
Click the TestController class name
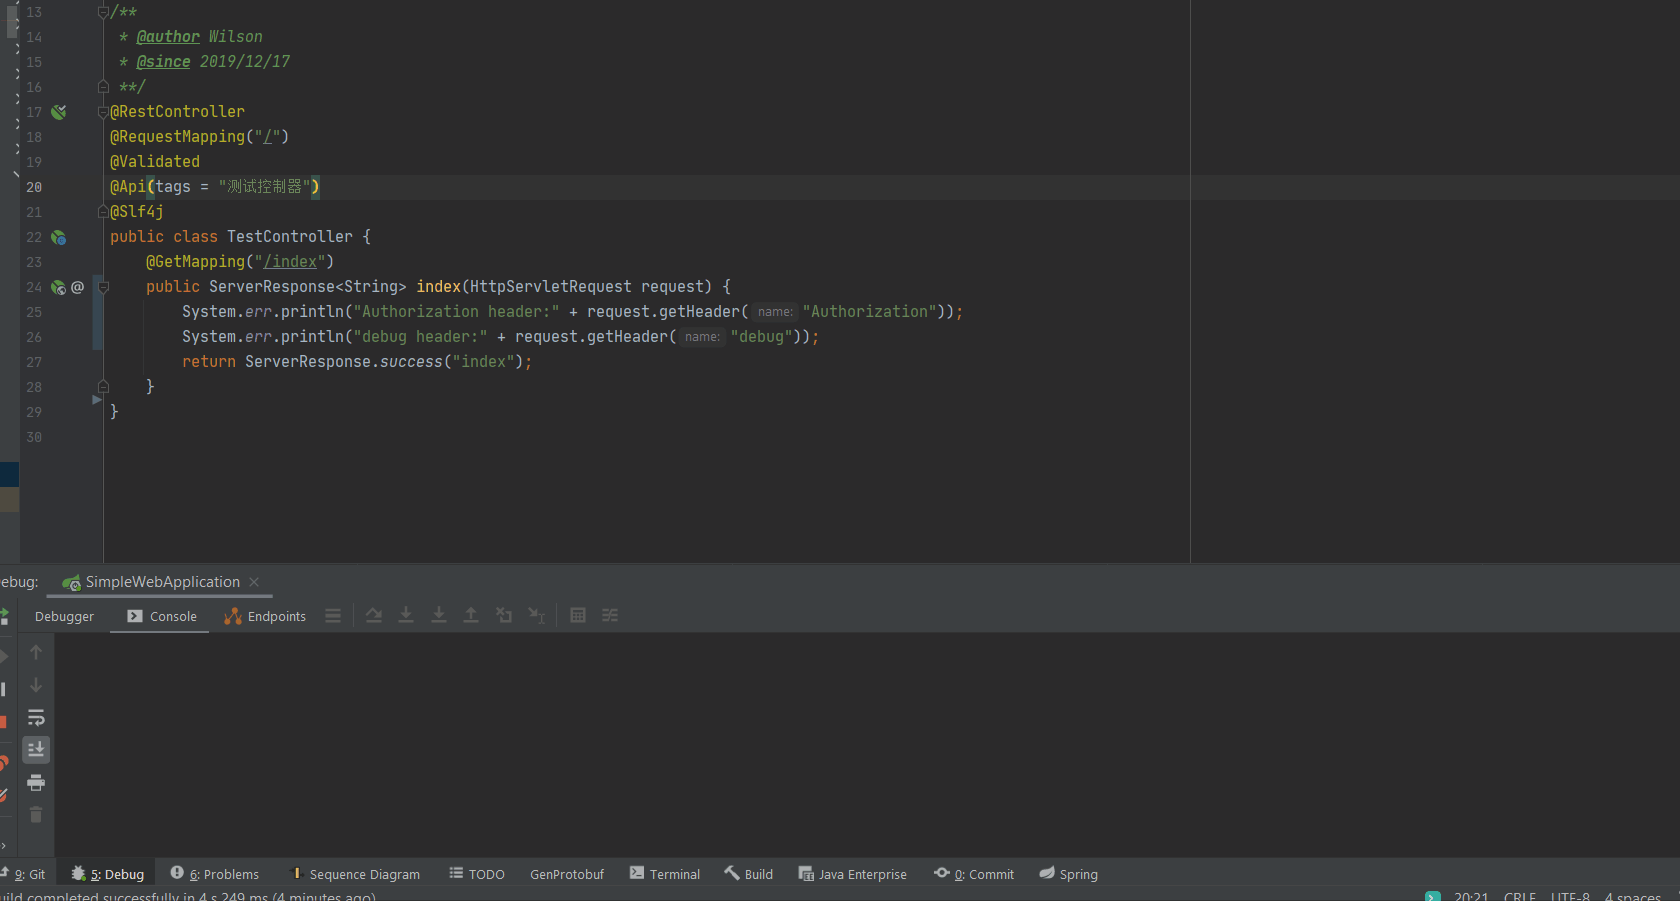[x=290, y=237]
